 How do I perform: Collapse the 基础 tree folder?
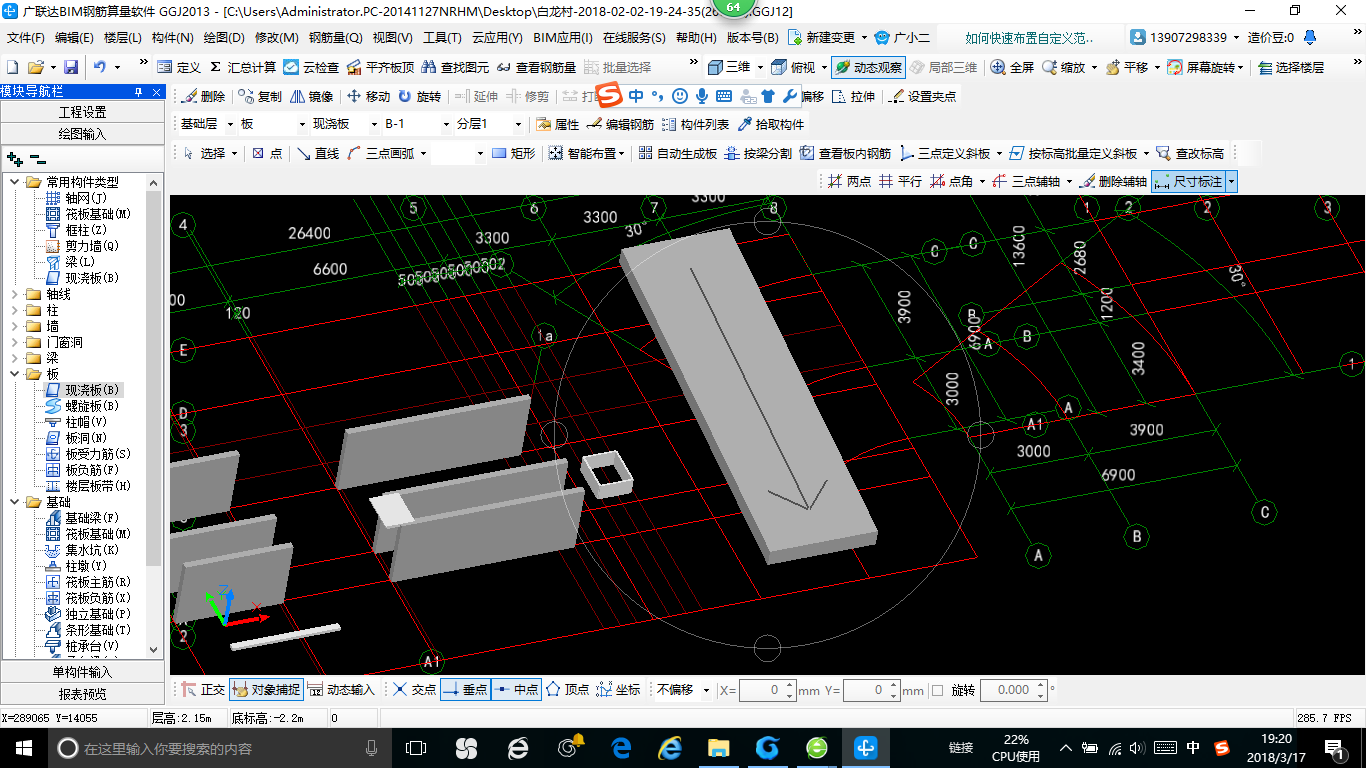pyautogui.click(x=14, y=502)
